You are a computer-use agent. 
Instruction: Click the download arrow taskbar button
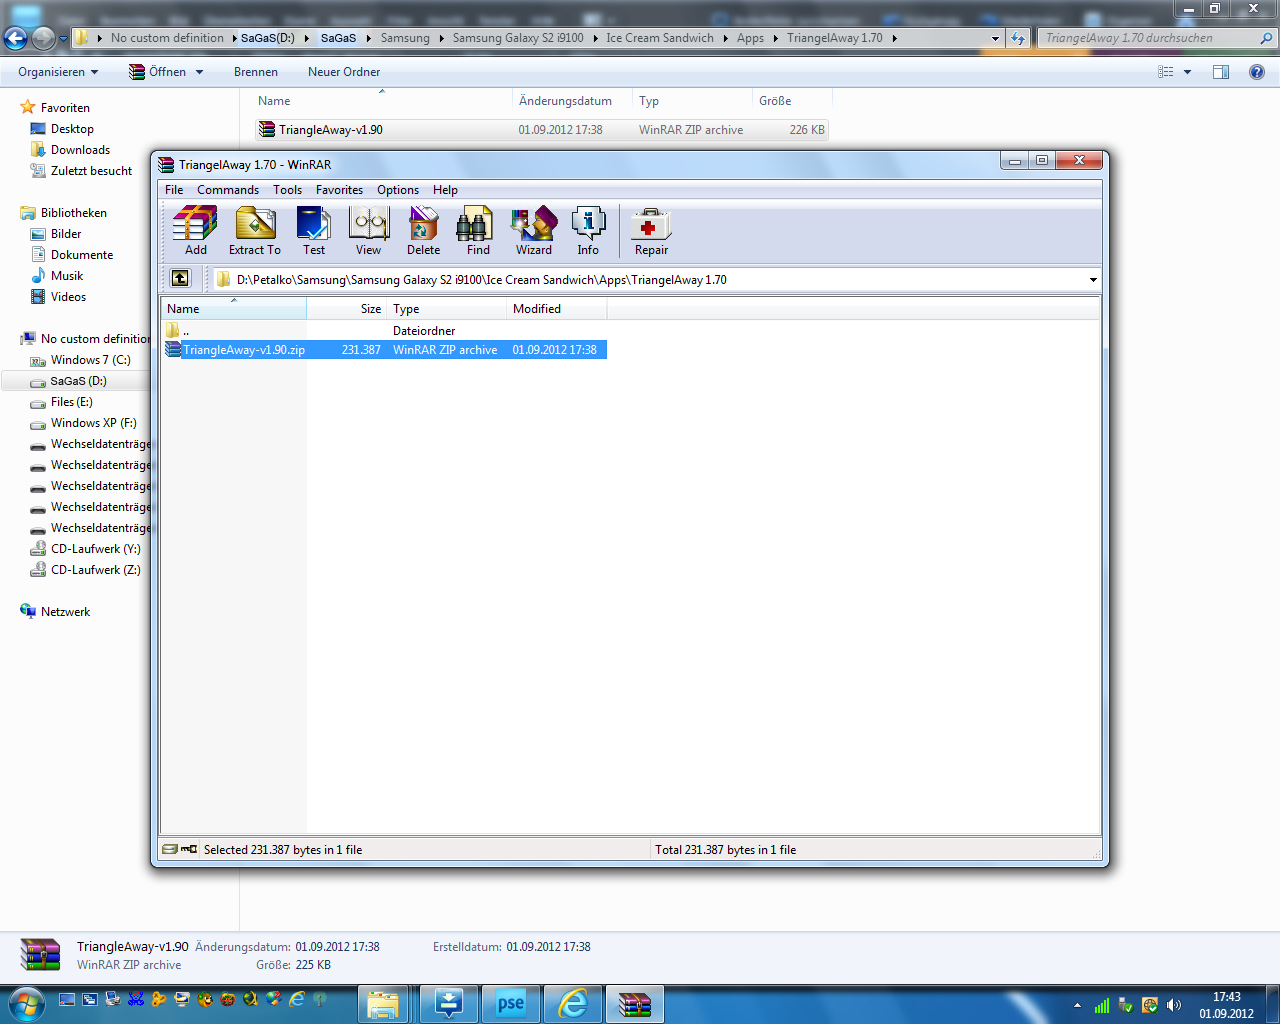click(x=449, y=1003)
